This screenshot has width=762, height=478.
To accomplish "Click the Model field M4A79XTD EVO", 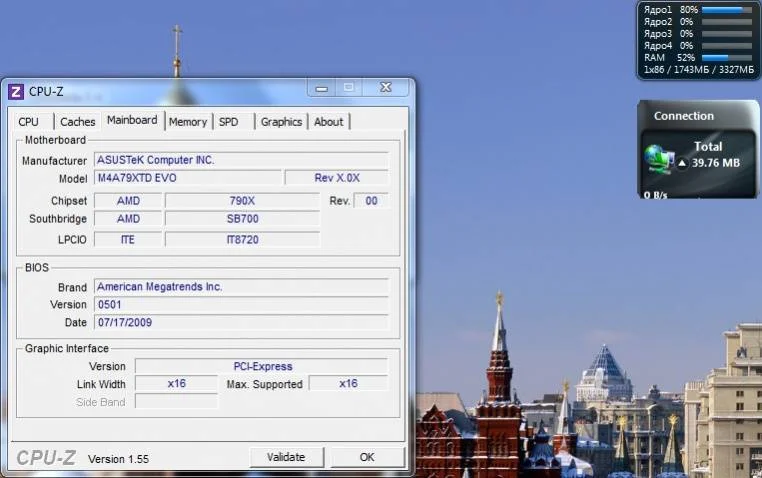I will [188, 178].
